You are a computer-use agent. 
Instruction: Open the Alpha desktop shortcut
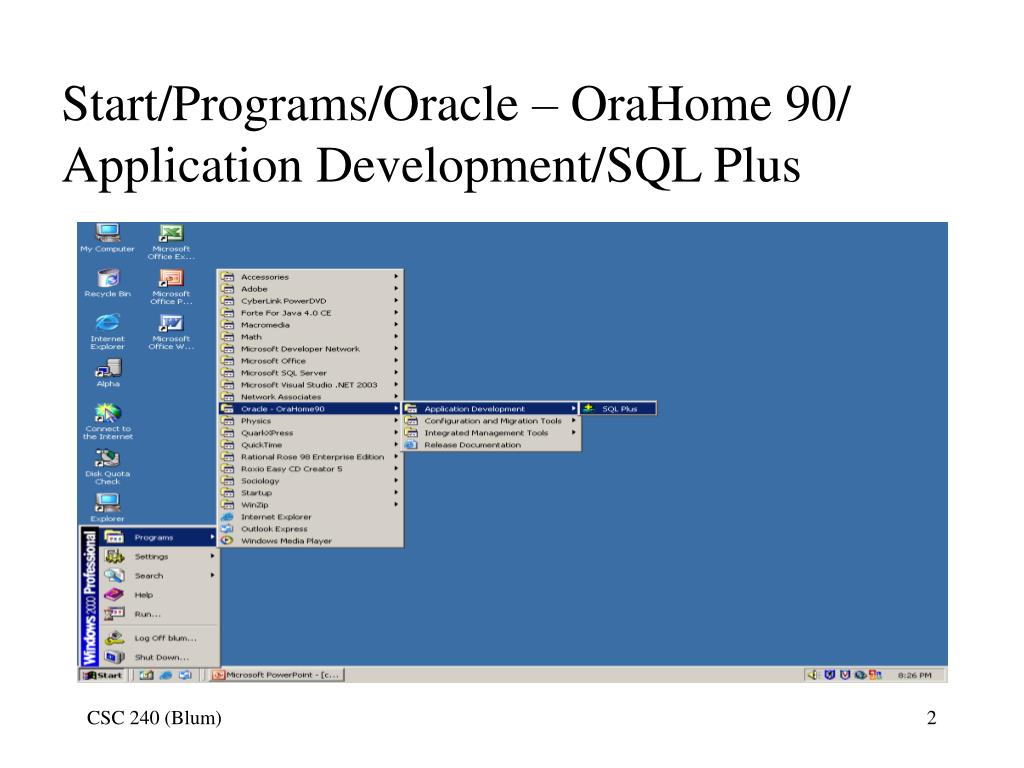(x=108, y=373)
